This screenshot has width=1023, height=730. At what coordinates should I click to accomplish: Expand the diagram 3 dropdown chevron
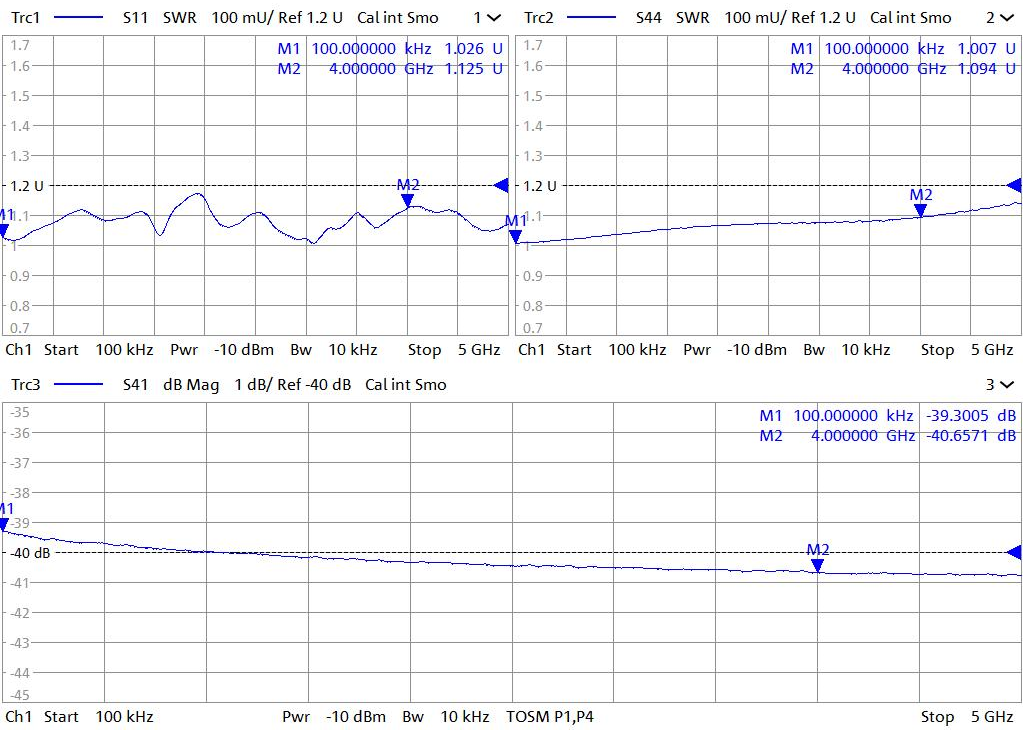(1006, 385)
